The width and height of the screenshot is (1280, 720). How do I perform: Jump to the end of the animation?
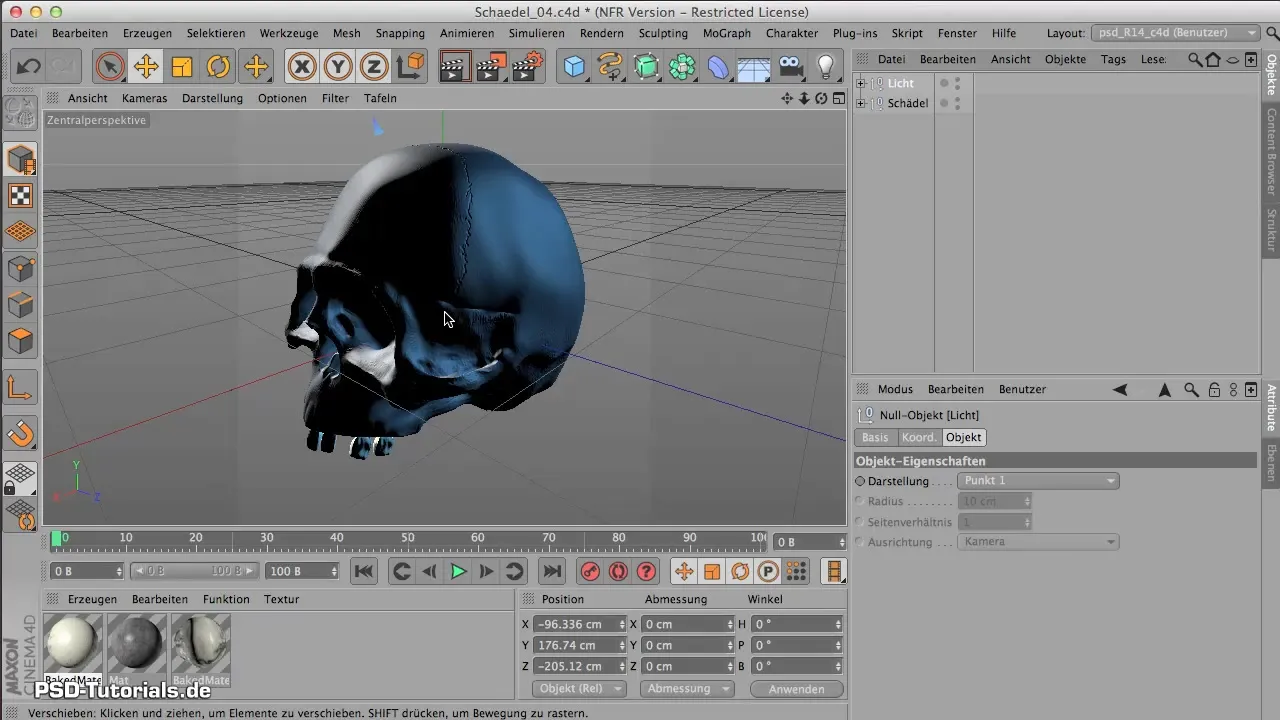(551, 571)
